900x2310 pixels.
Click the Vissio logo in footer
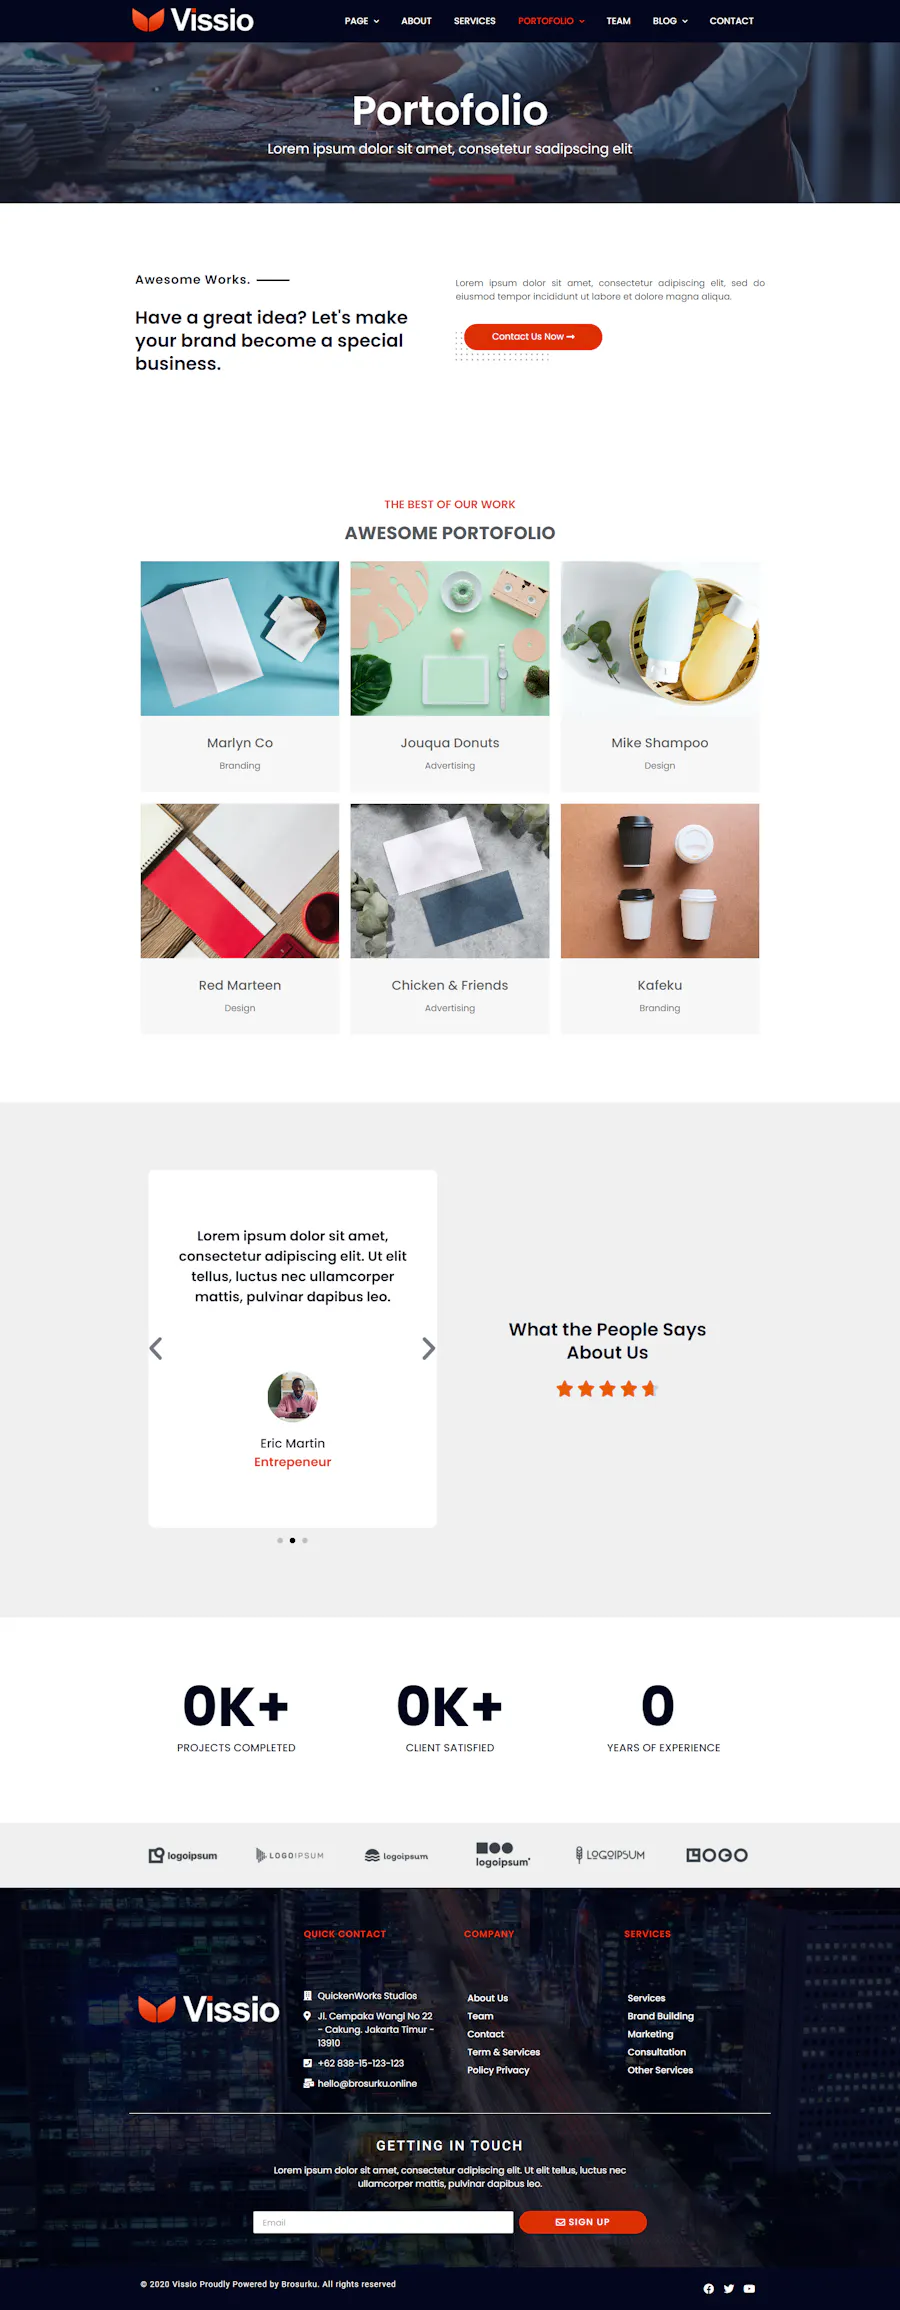pyautogui.click(x=209, y=2009)
